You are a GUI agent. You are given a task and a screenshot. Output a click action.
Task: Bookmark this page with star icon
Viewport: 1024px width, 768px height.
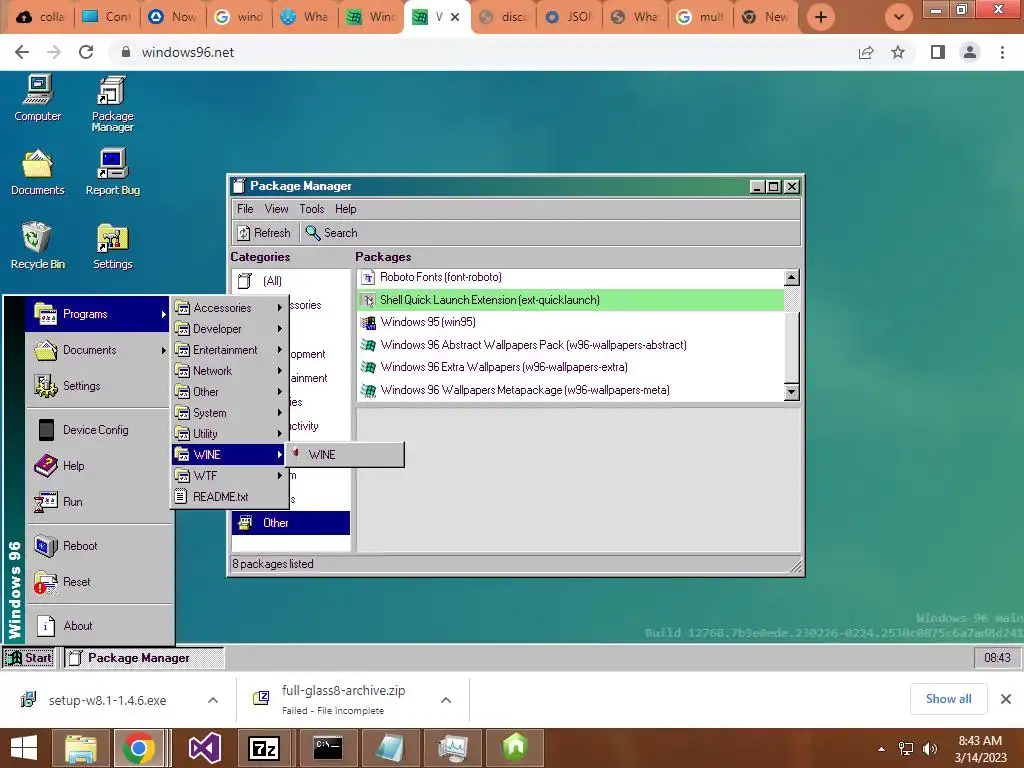click(x=898, y=52)
